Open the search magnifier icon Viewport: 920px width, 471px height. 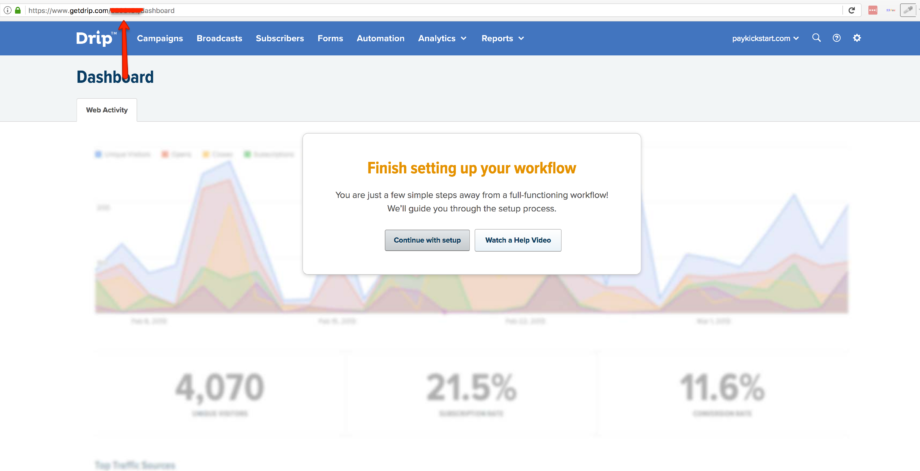pyautogui.click(x=816, y=38)
